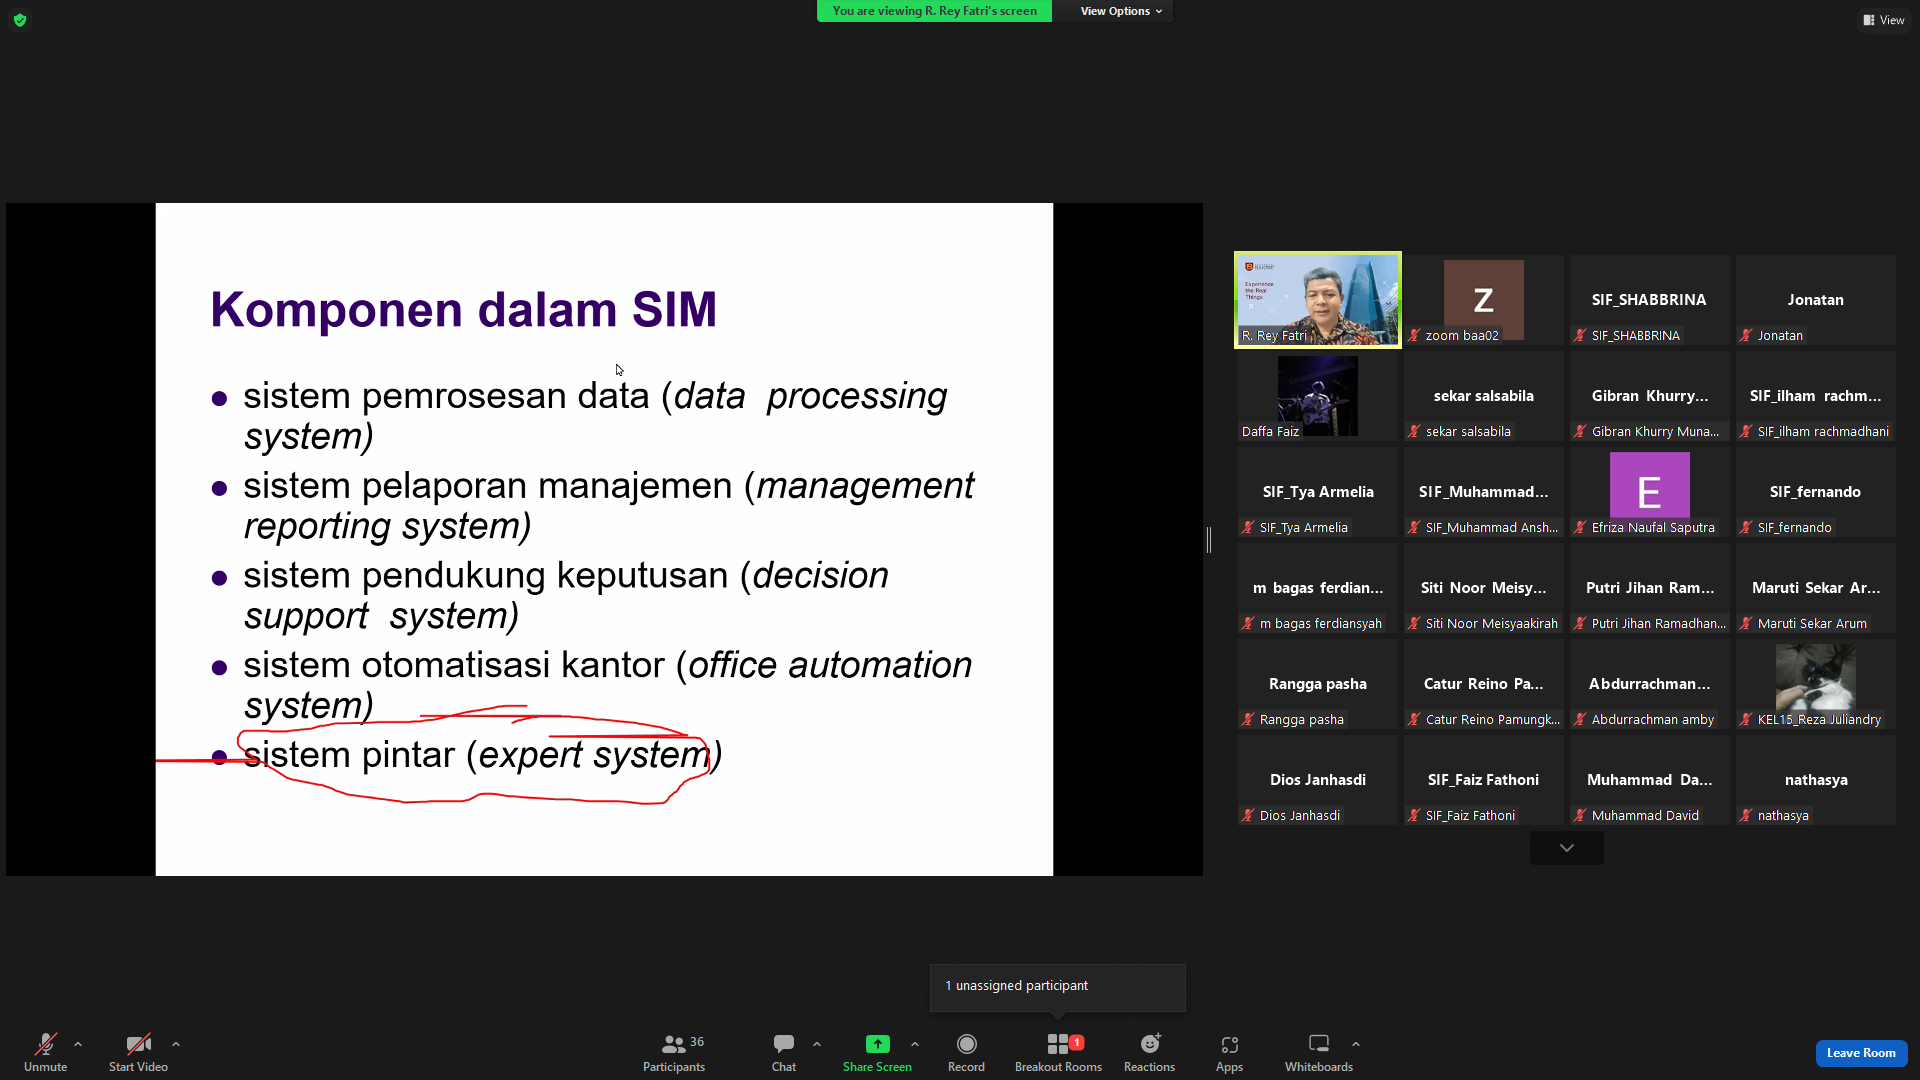This screenshot has width=1920, height=1080.
Task: Click the muted mic icon on SIF_fernando's tile
Action: pos(1746,528)
